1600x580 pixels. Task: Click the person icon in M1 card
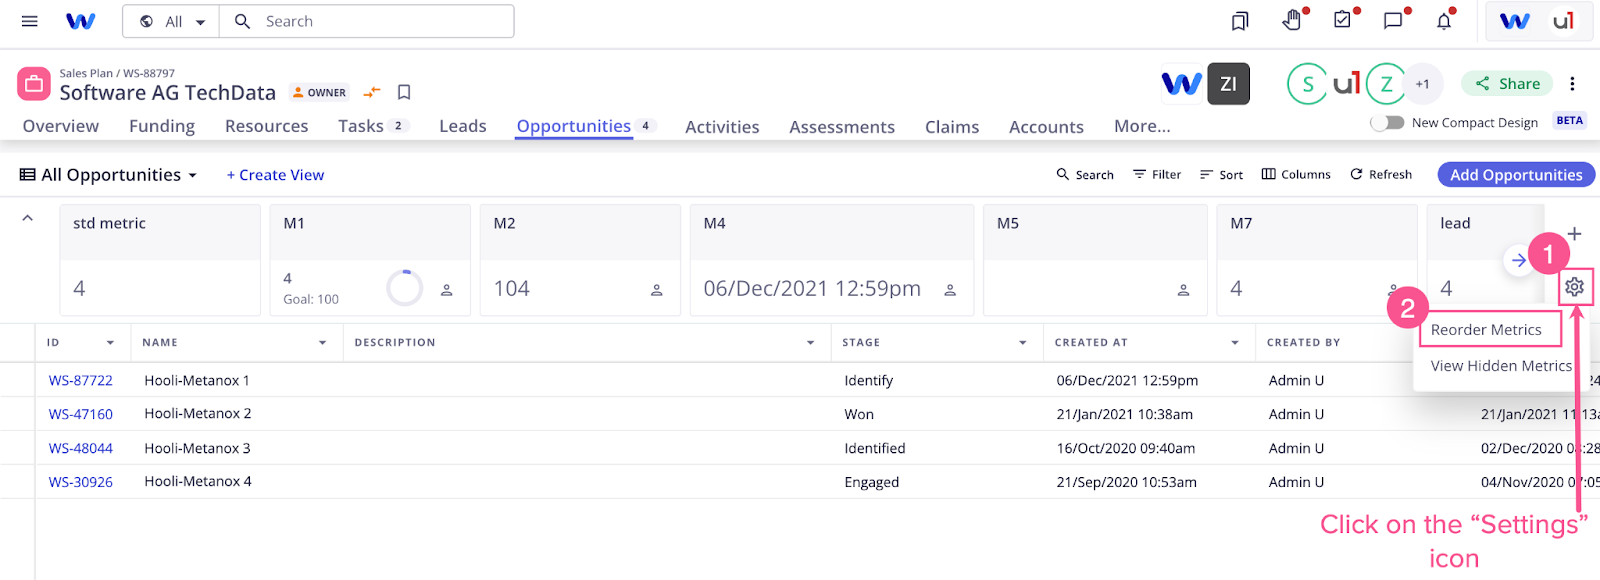pos(447,290)
